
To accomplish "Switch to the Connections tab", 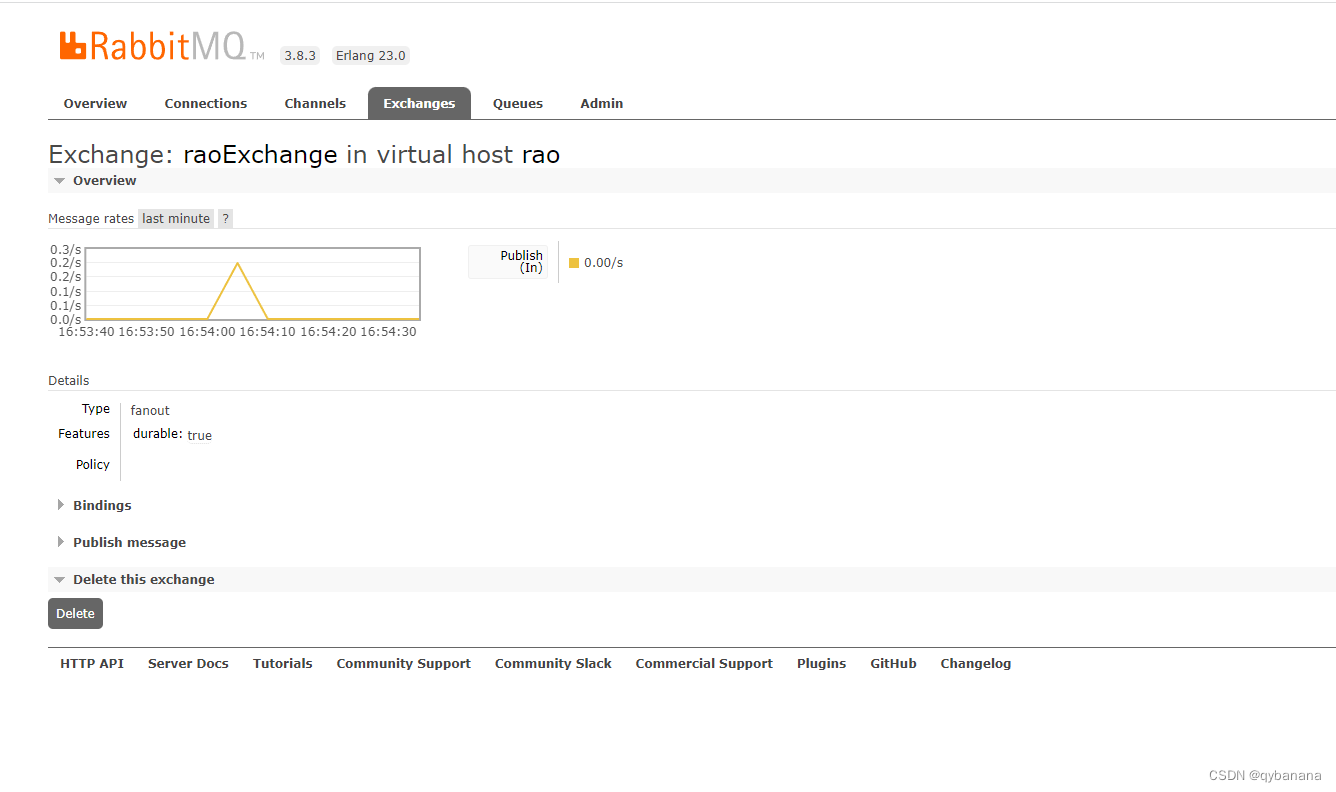I will [206, 103].
